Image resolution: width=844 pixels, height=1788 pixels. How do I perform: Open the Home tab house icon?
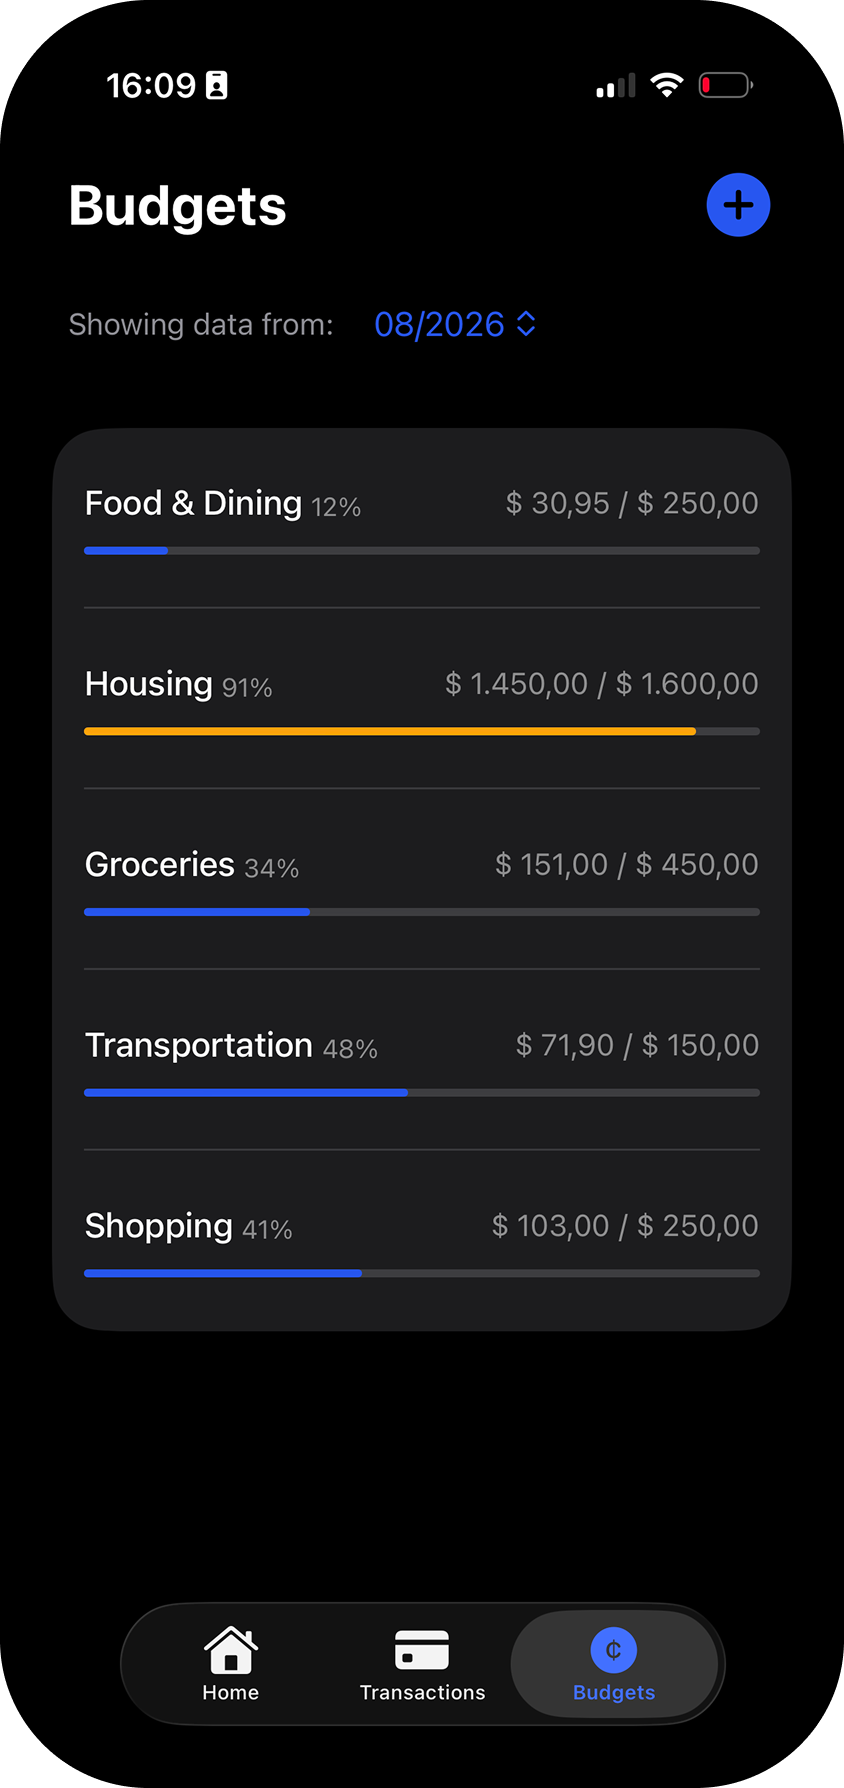tap(231, 1650)
